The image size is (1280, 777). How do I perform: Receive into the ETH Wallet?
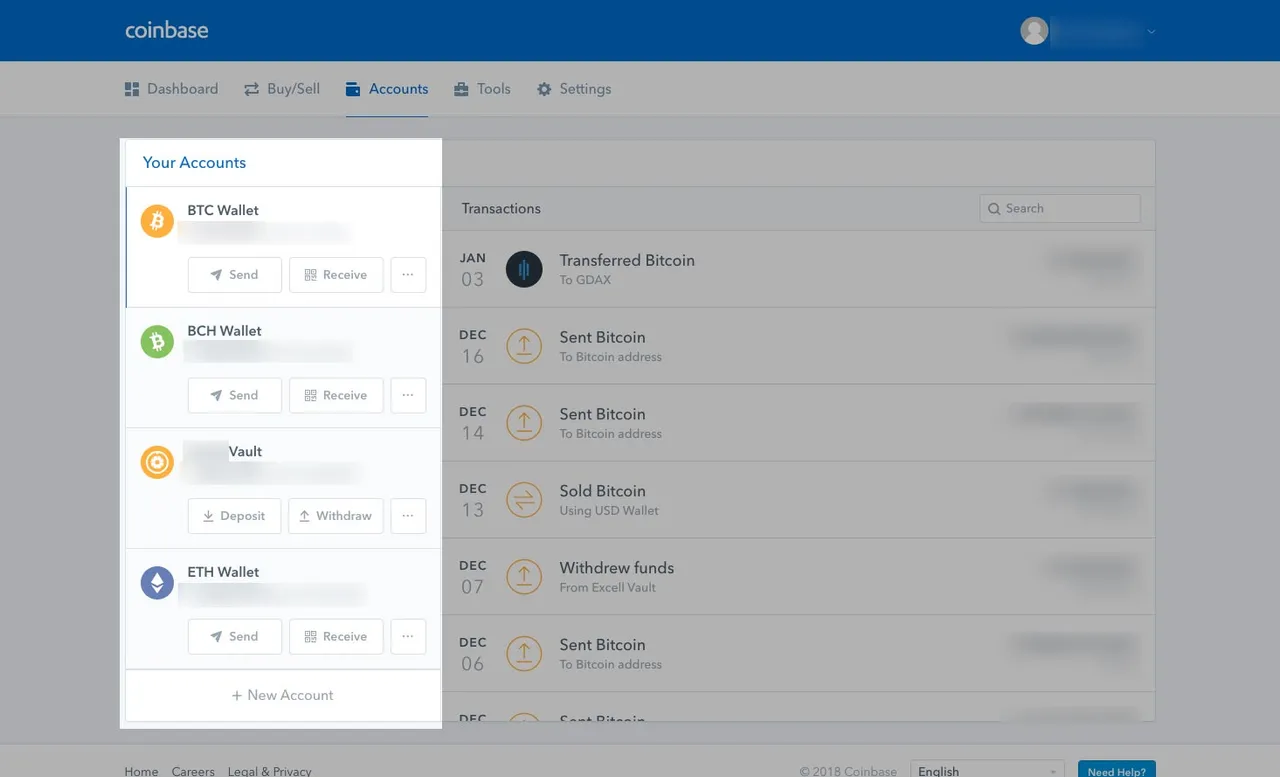point(336,637)
